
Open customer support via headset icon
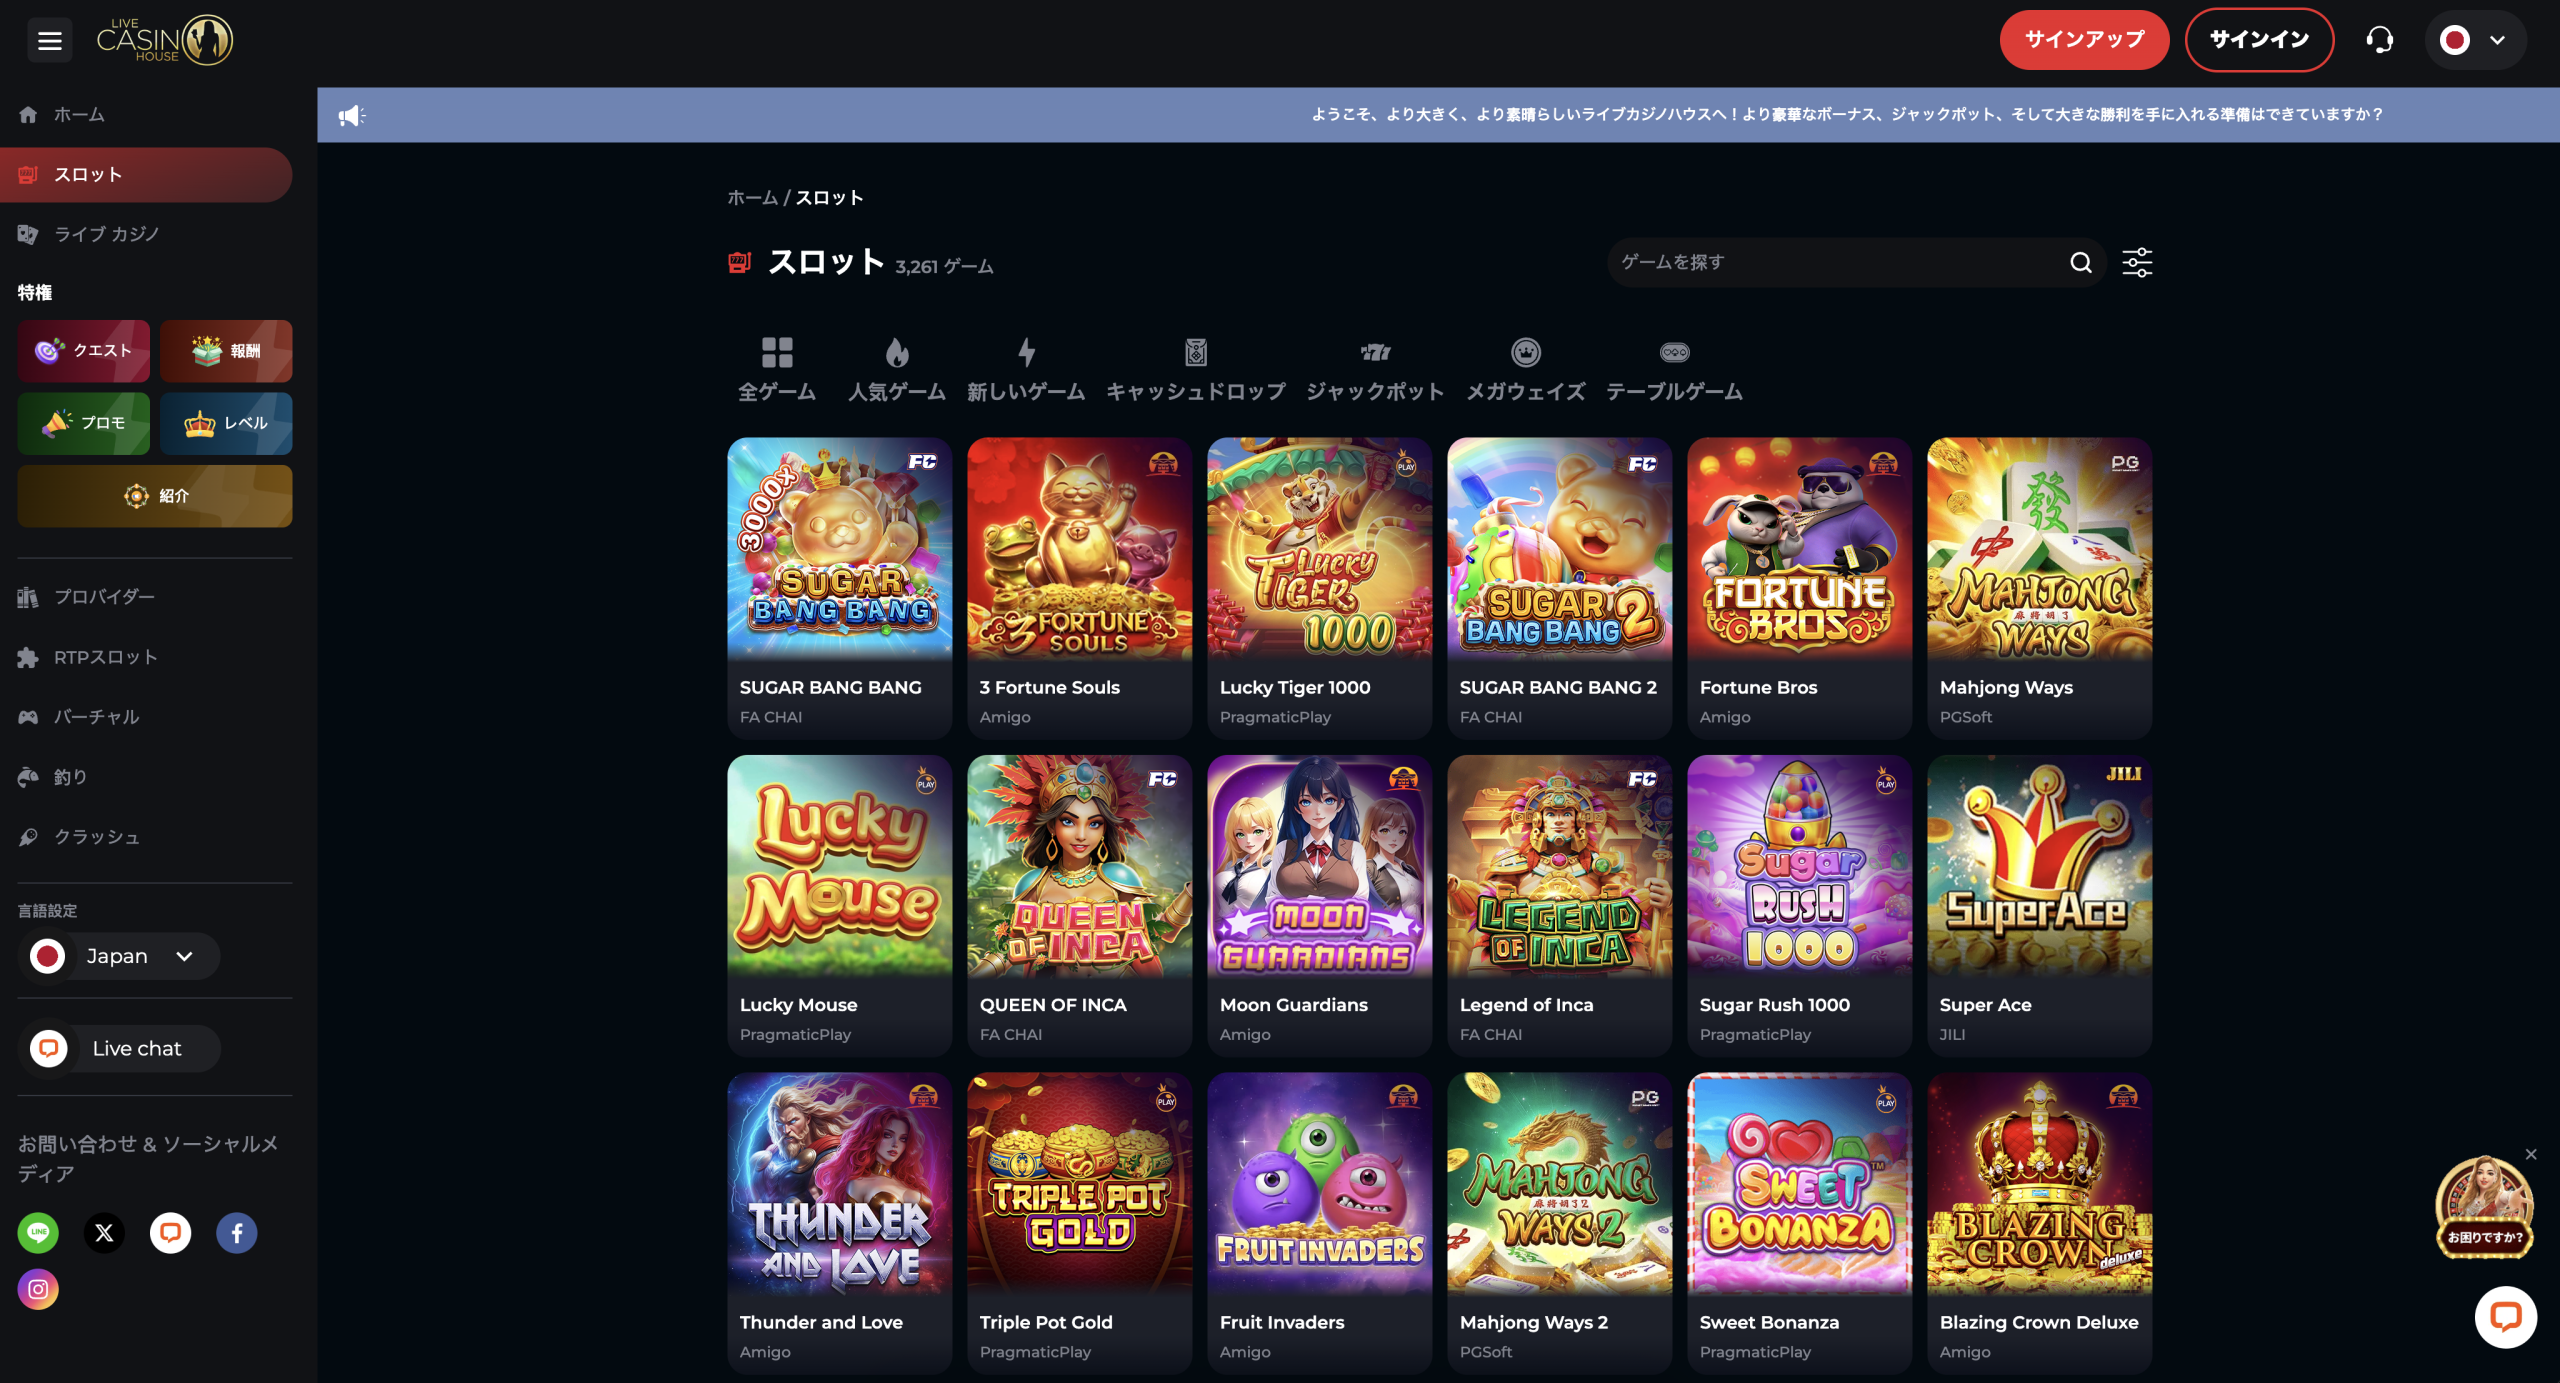click(2380, 40)
